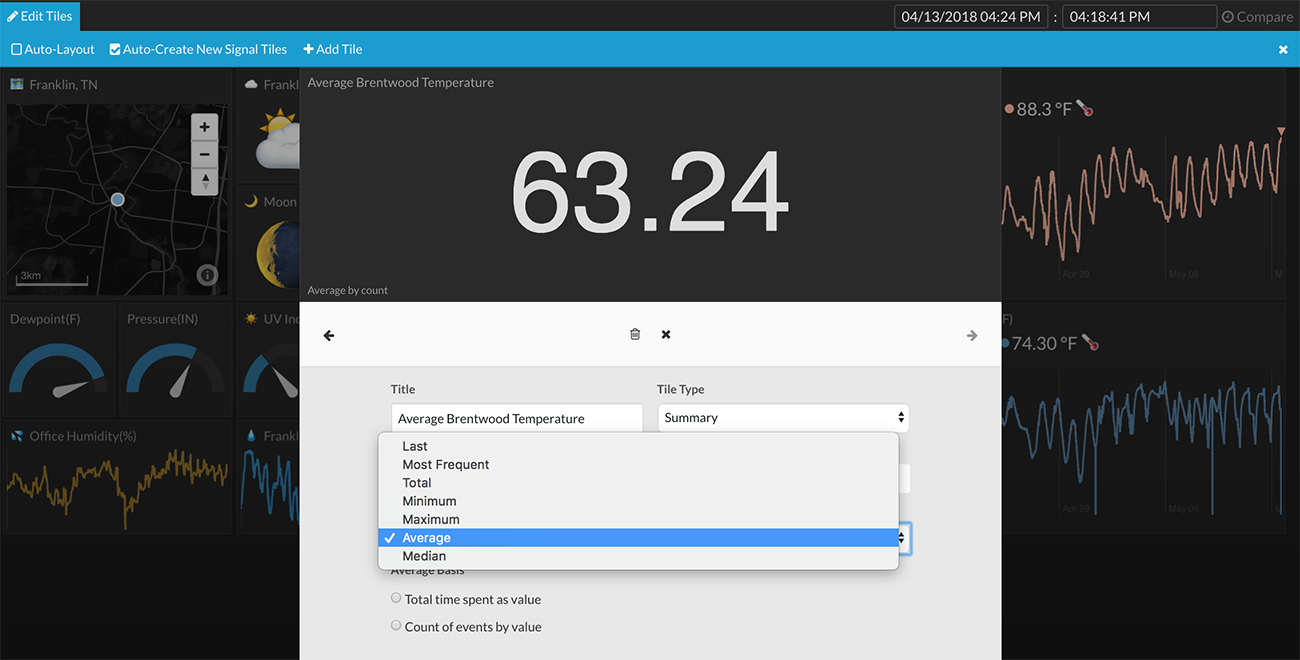
Task: Choose Most Frequent from the list
Action: pyautogui.click(x=445, y=464)
